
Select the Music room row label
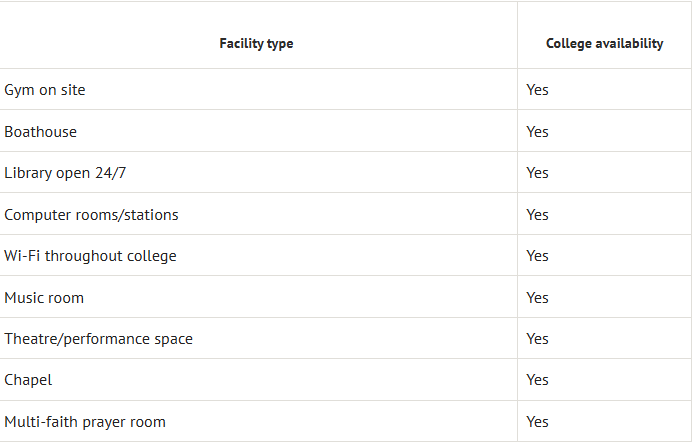click(44, 297)
